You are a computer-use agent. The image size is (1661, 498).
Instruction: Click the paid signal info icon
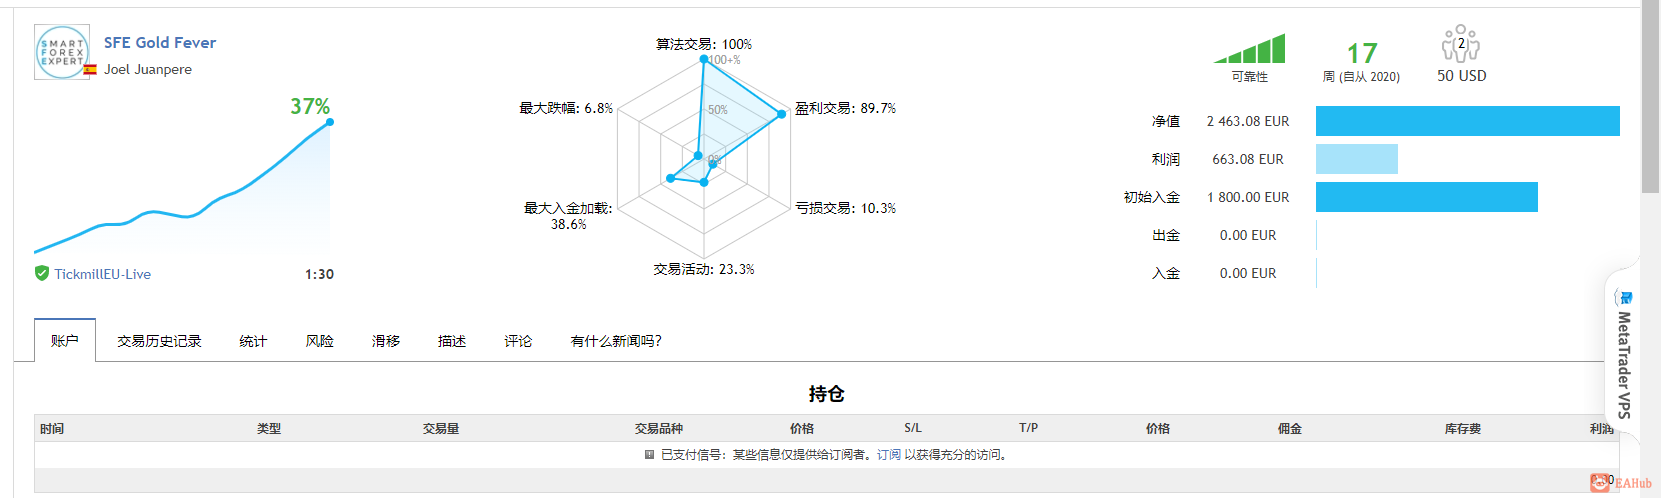tap(649, 455)
